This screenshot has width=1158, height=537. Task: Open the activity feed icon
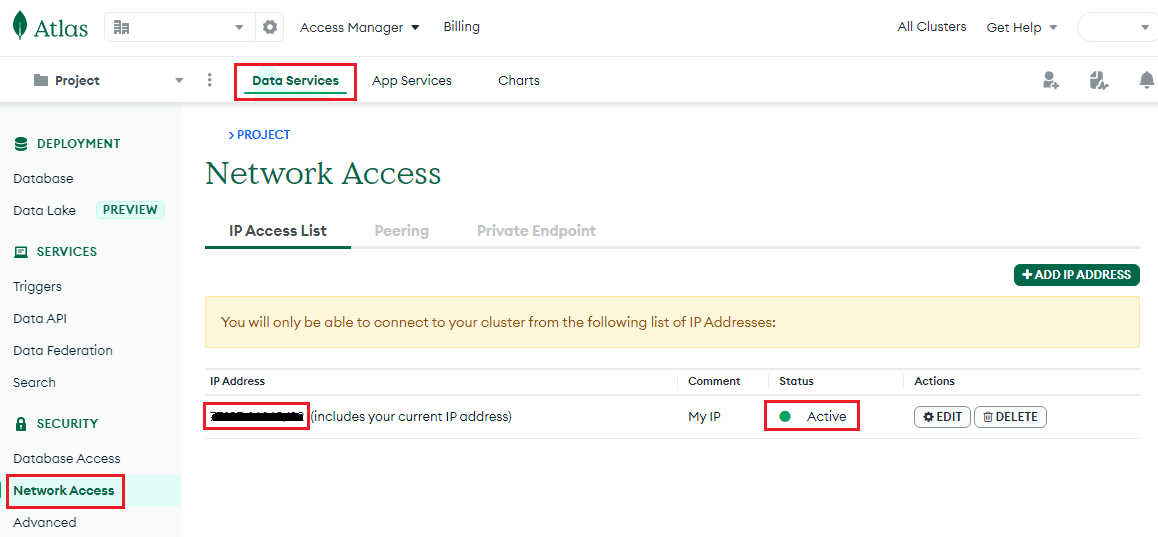(1099, 81)
